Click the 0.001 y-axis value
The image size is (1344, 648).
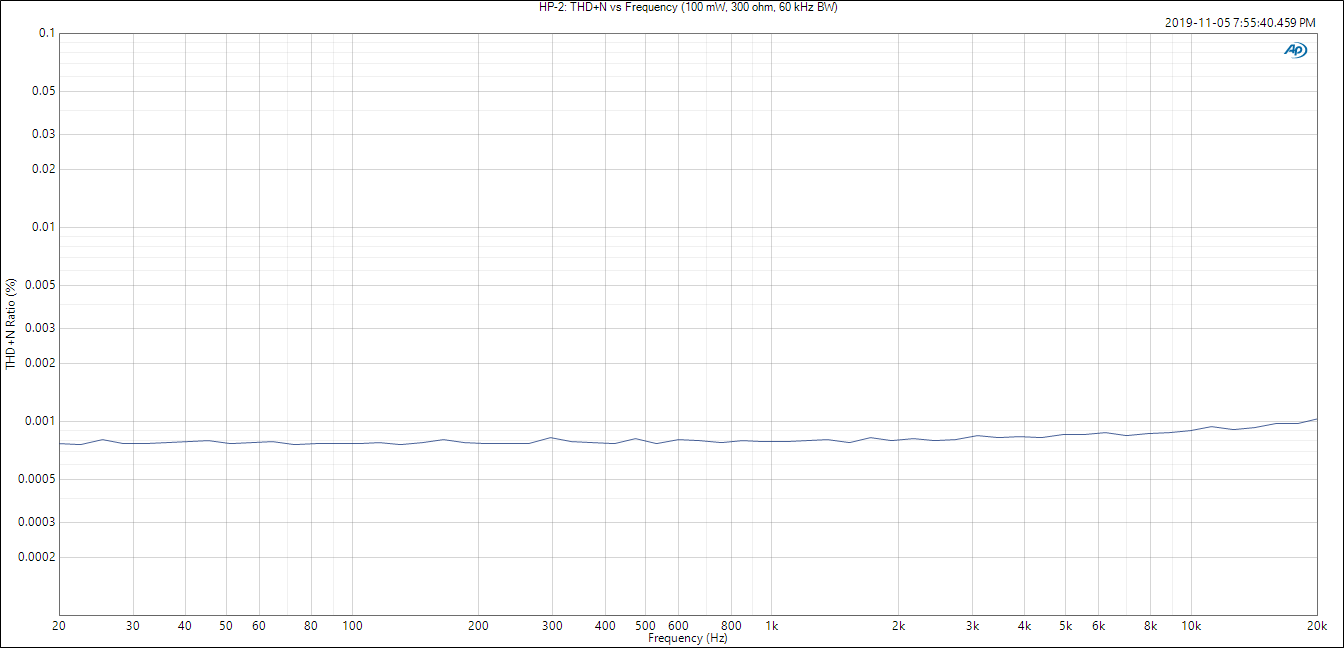[x=40, y=421]
